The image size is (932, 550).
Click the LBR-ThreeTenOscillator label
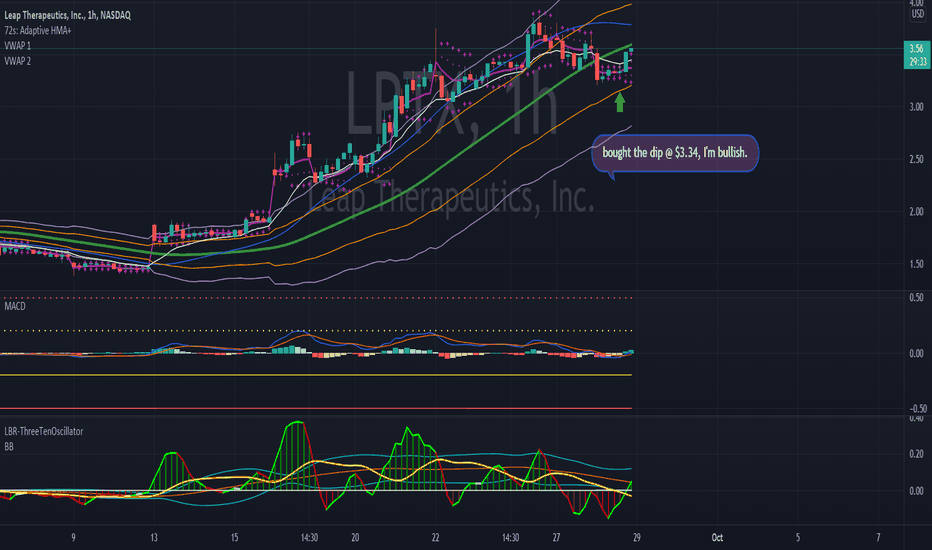(x=43, y=432)
